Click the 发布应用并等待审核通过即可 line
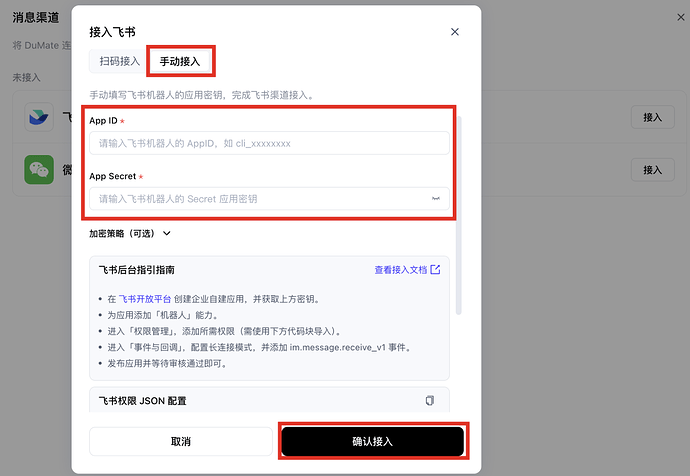Screen dimensions: 690x476 click(167, 363)
